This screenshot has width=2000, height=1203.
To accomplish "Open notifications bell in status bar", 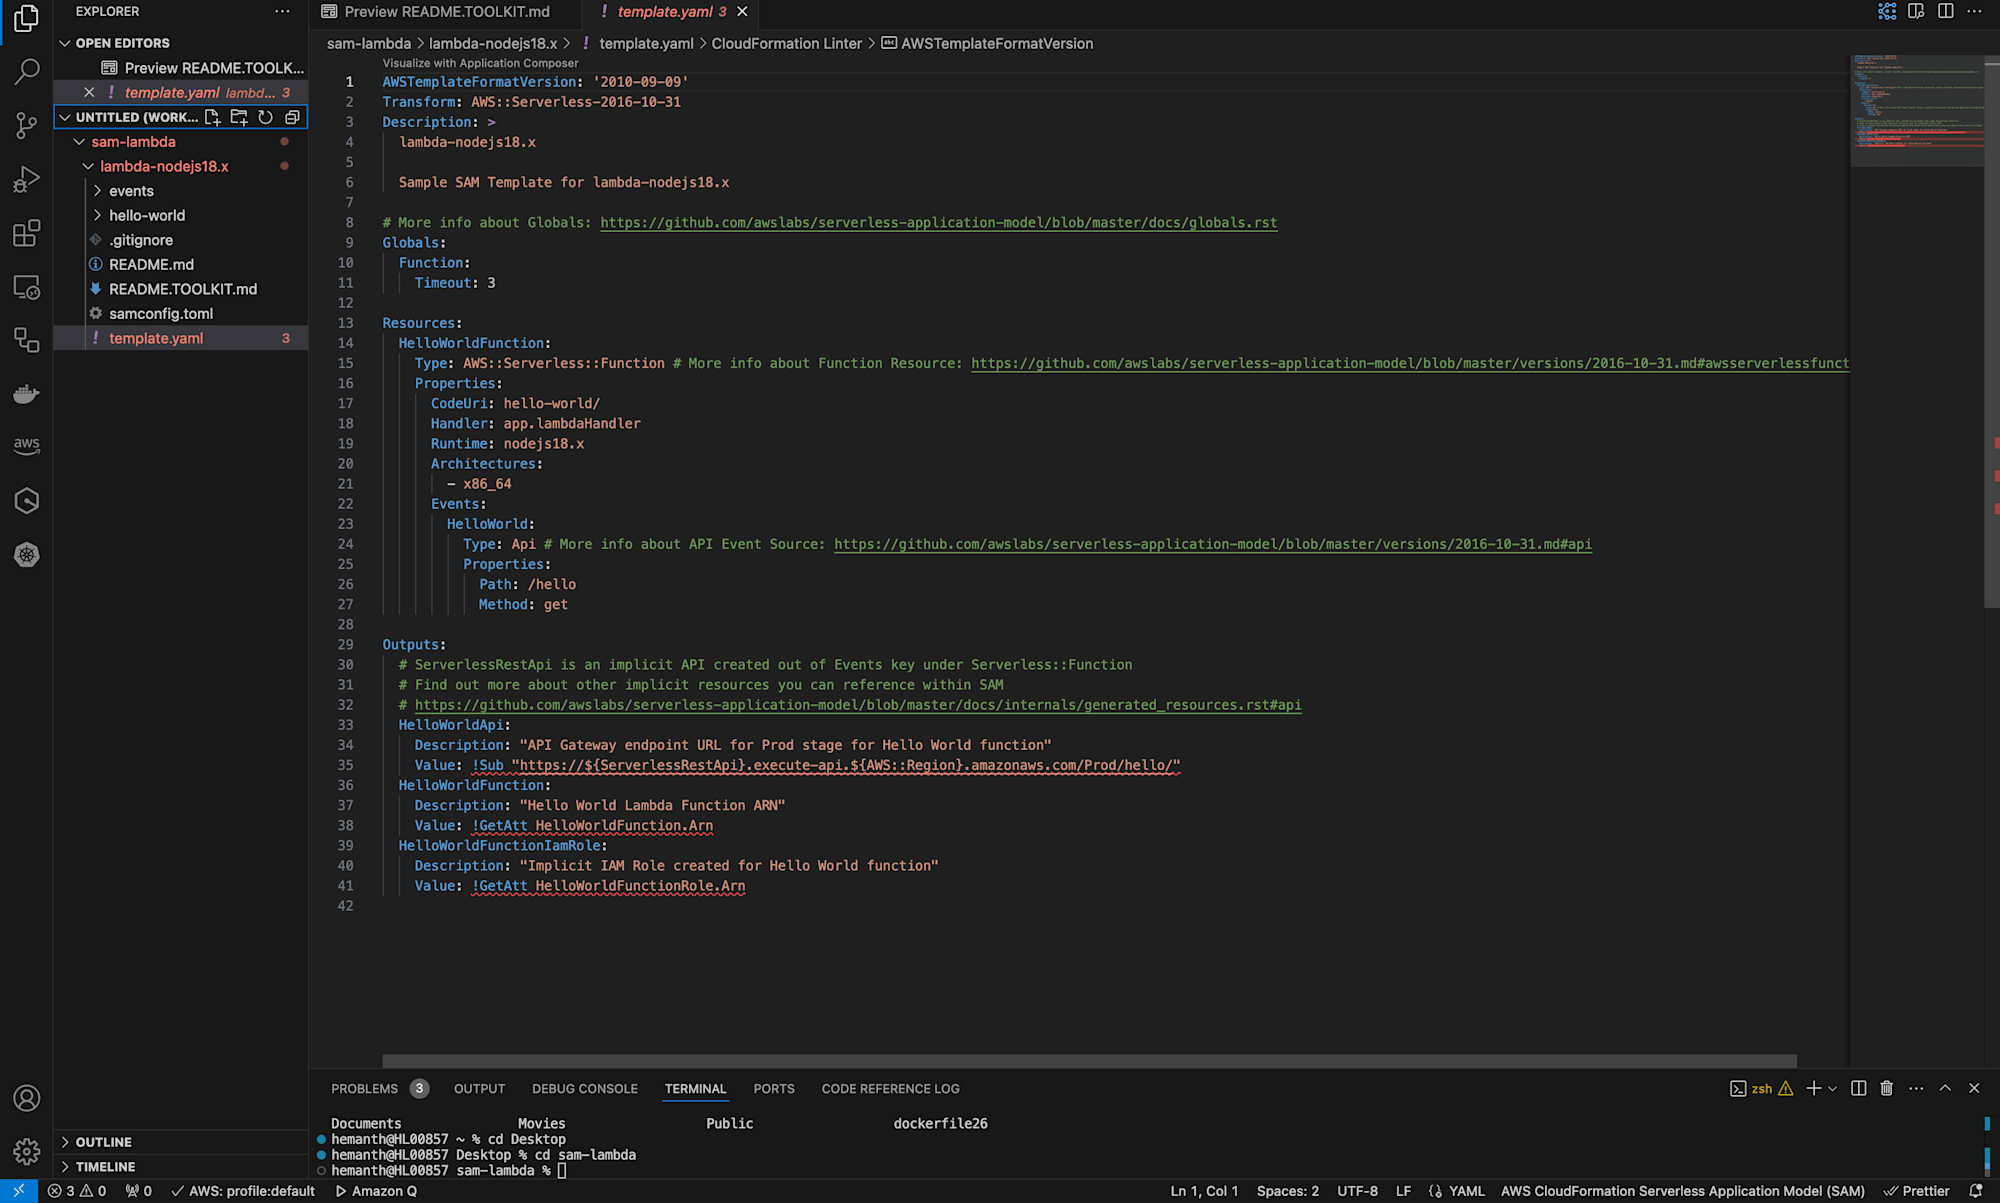I will pyautogui.click(x=1975, y=1191).
